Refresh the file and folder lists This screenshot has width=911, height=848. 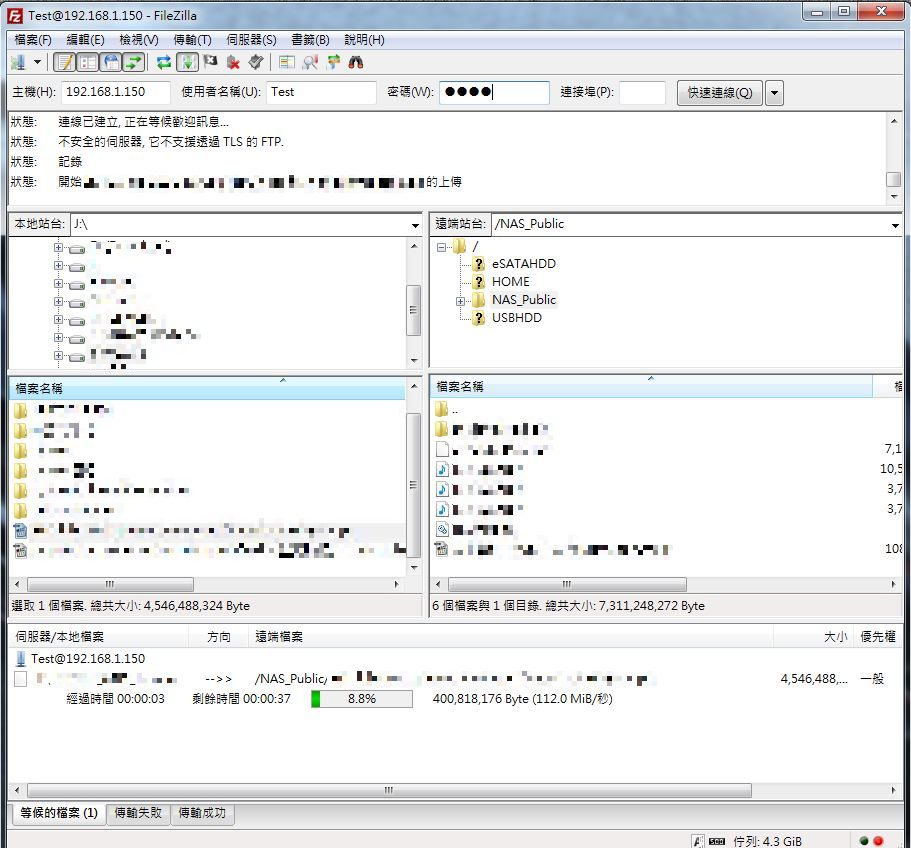pos(164,62)
